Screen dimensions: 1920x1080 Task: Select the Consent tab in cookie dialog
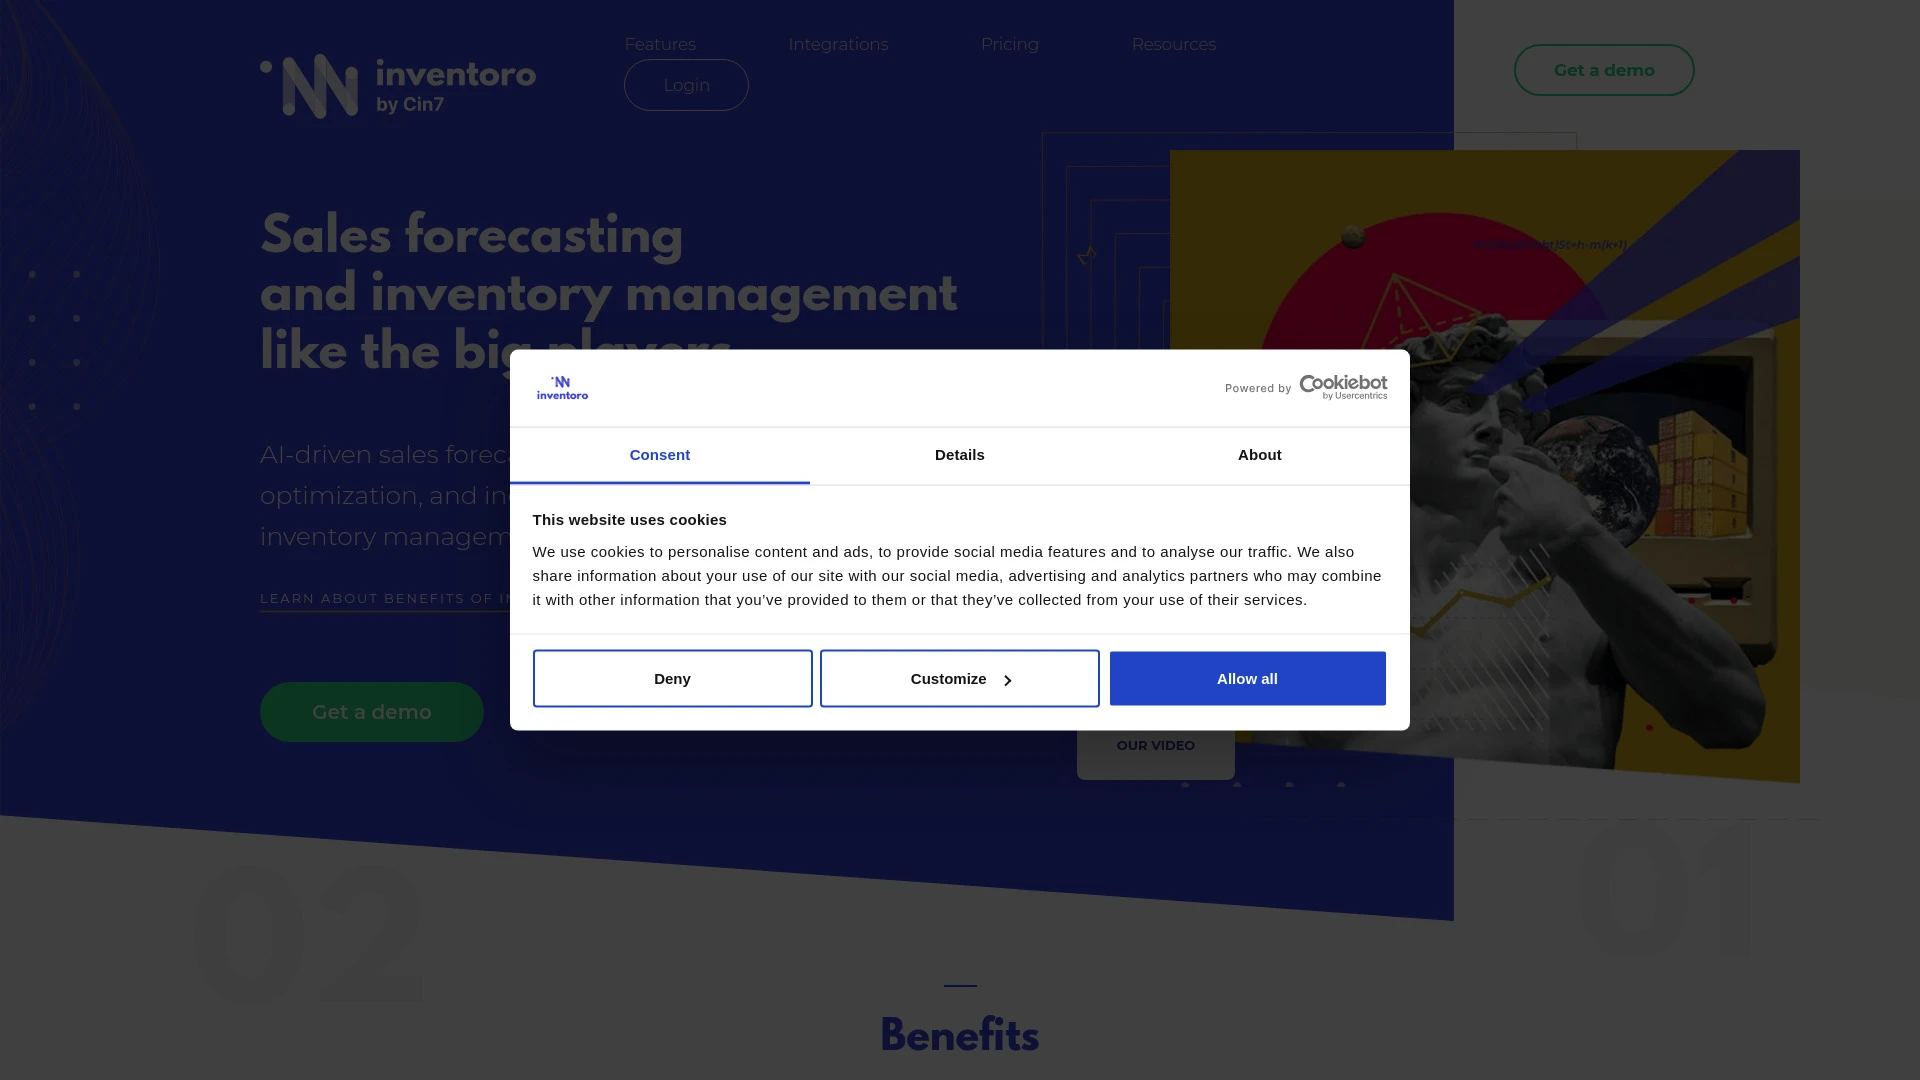click(659, 455)
